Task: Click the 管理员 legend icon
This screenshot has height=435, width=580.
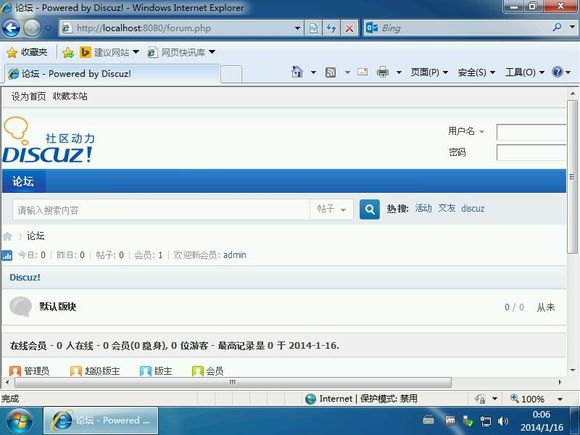Action: tap(15, 371)
